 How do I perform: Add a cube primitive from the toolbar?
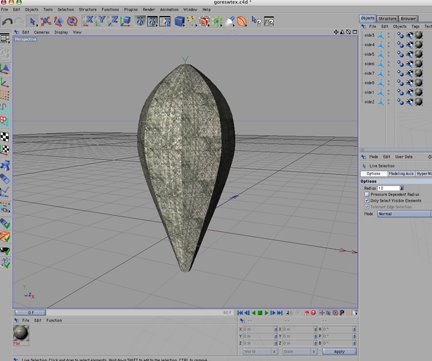pyautogui.click(x=180, y=22)
